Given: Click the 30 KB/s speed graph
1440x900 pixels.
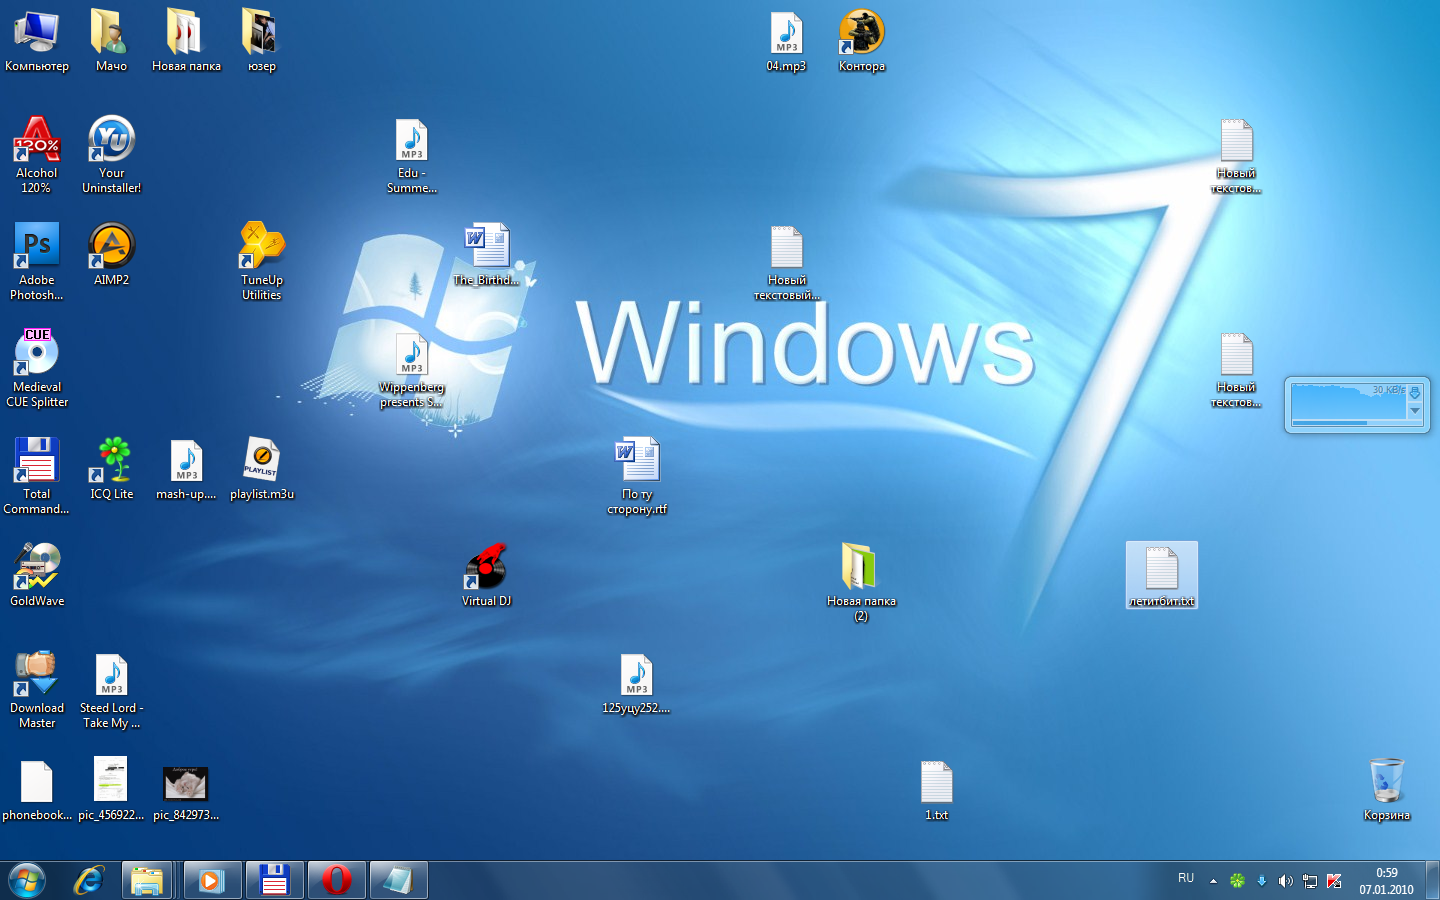Looking at the screenshot, I should (1350, 401).
